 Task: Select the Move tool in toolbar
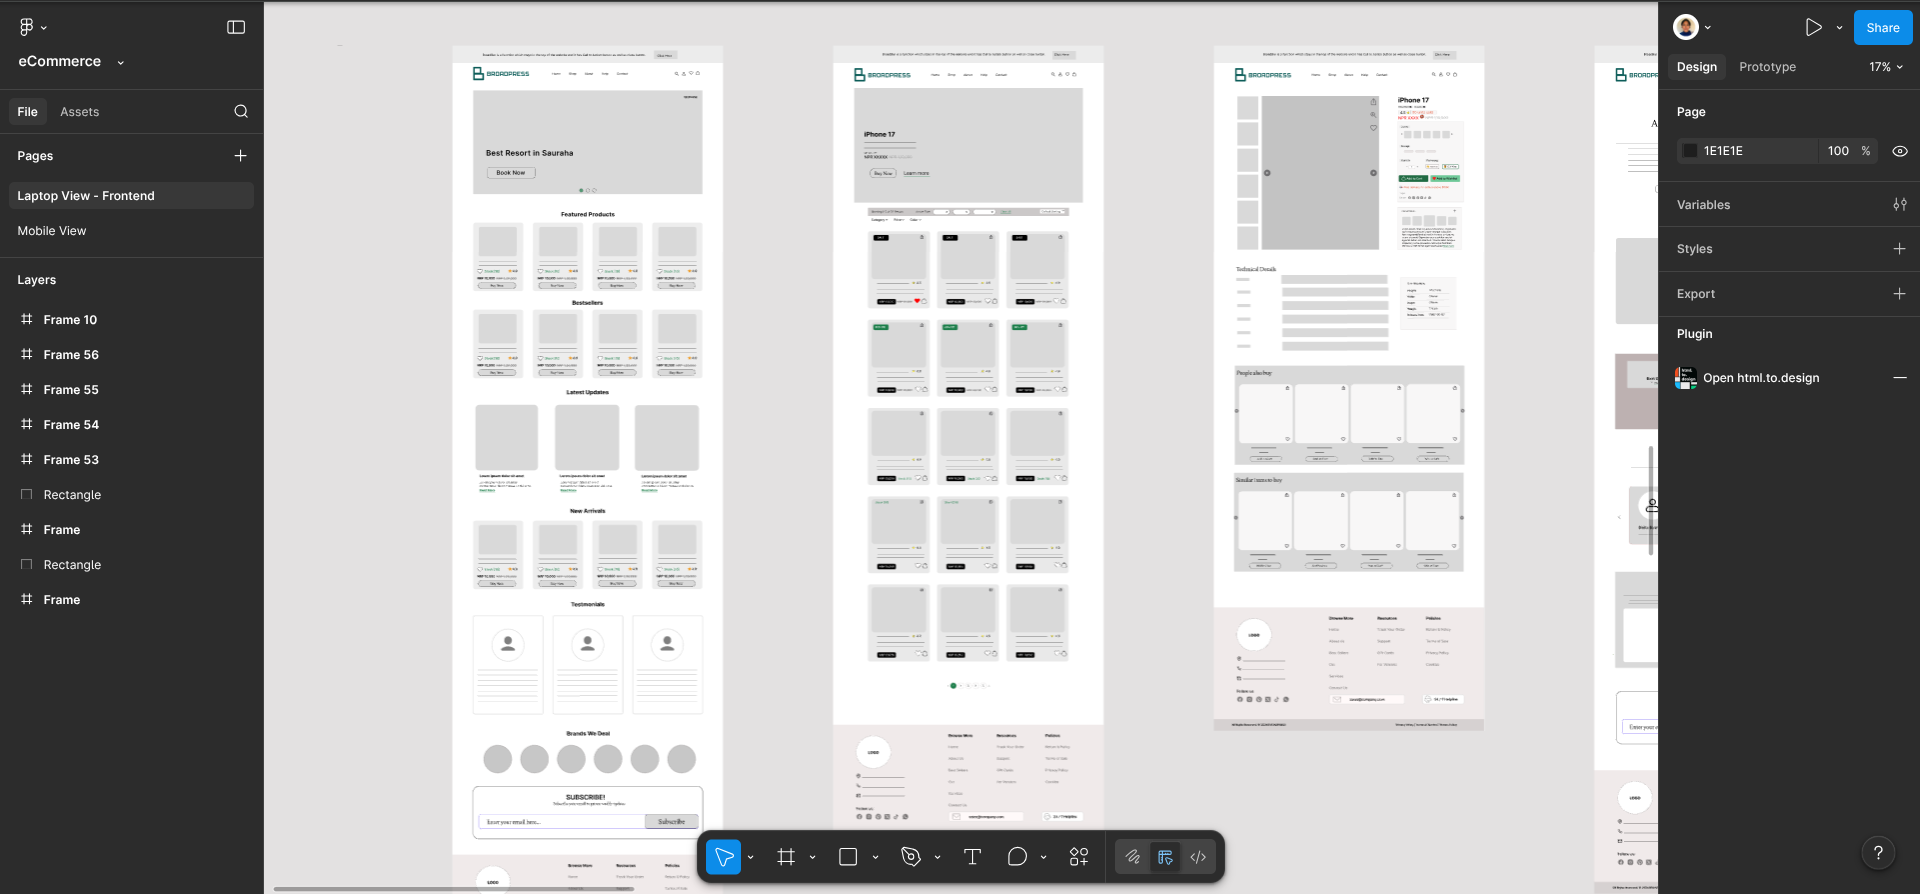coord(724,857)
